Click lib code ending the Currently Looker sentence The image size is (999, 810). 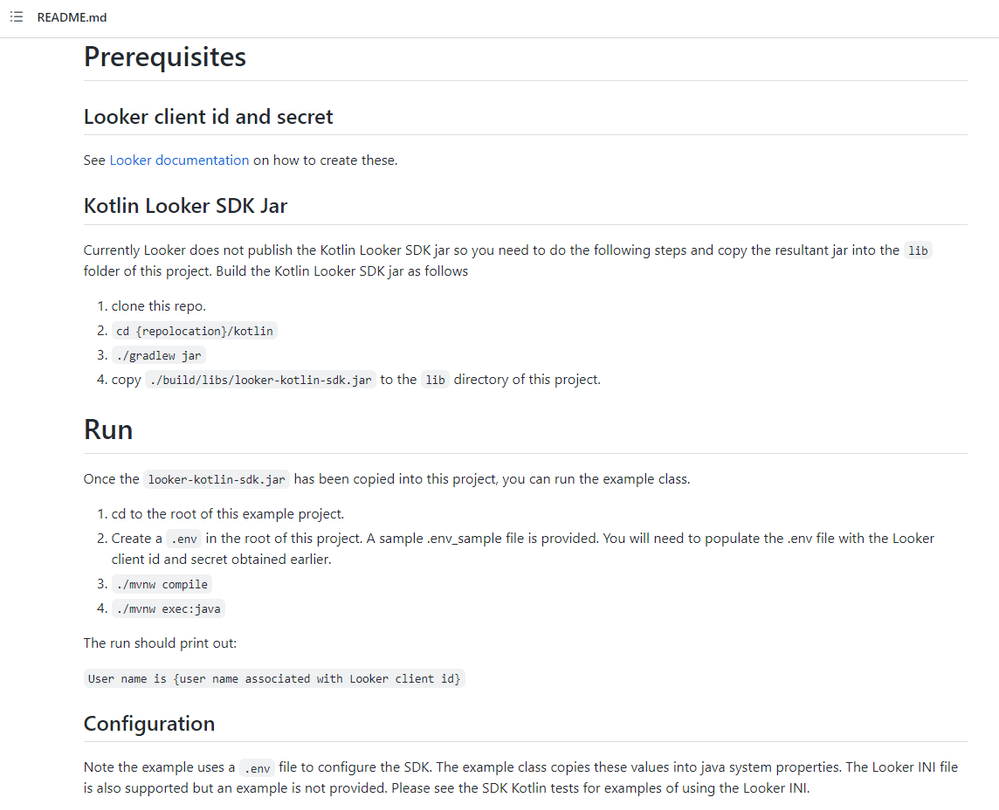tap(917, 251)
